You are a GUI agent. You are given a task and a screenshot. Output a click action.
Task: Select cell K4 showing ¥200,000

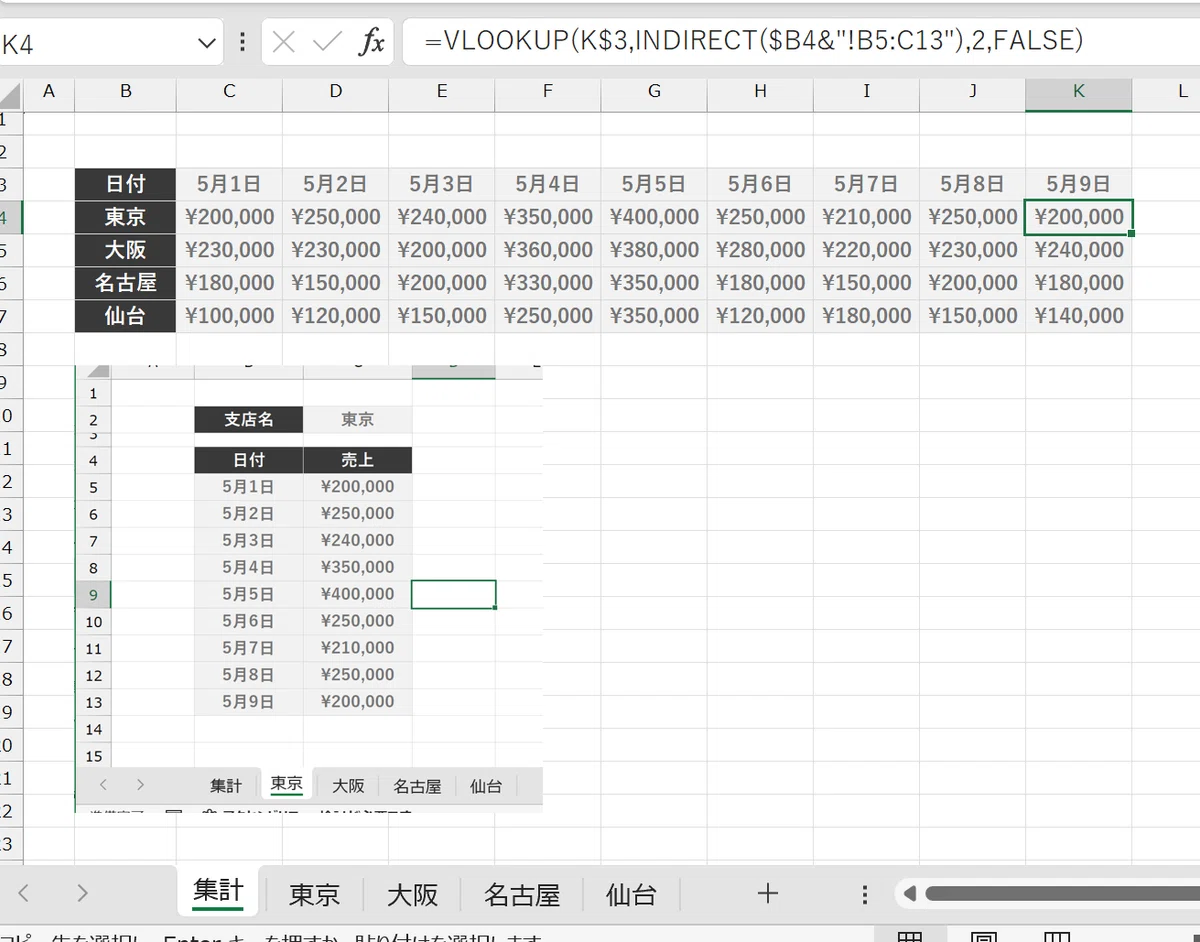pos(1078,217)
